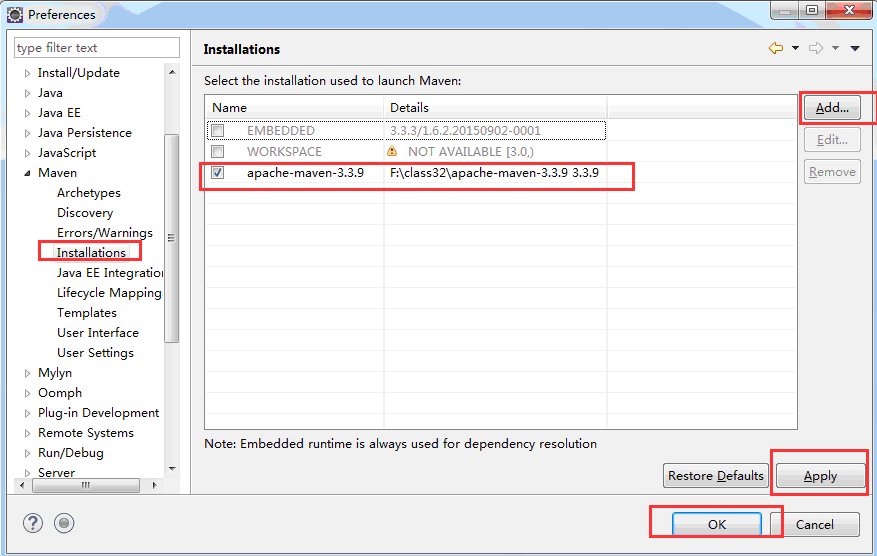
Task: Expand the Java tree node
Action: pos(27,93)
